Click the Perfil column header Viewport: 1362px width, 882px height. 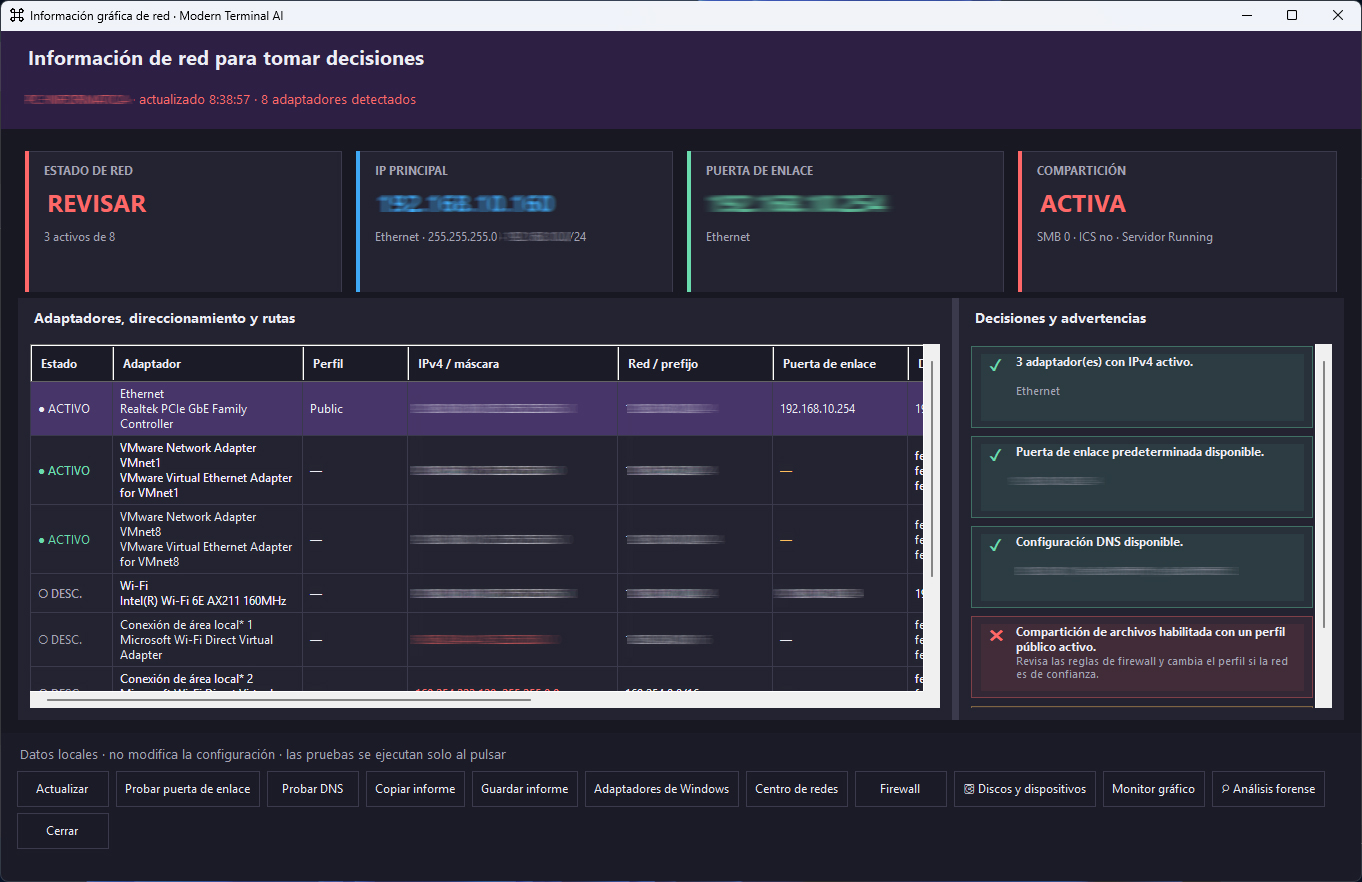coord(355,364)
